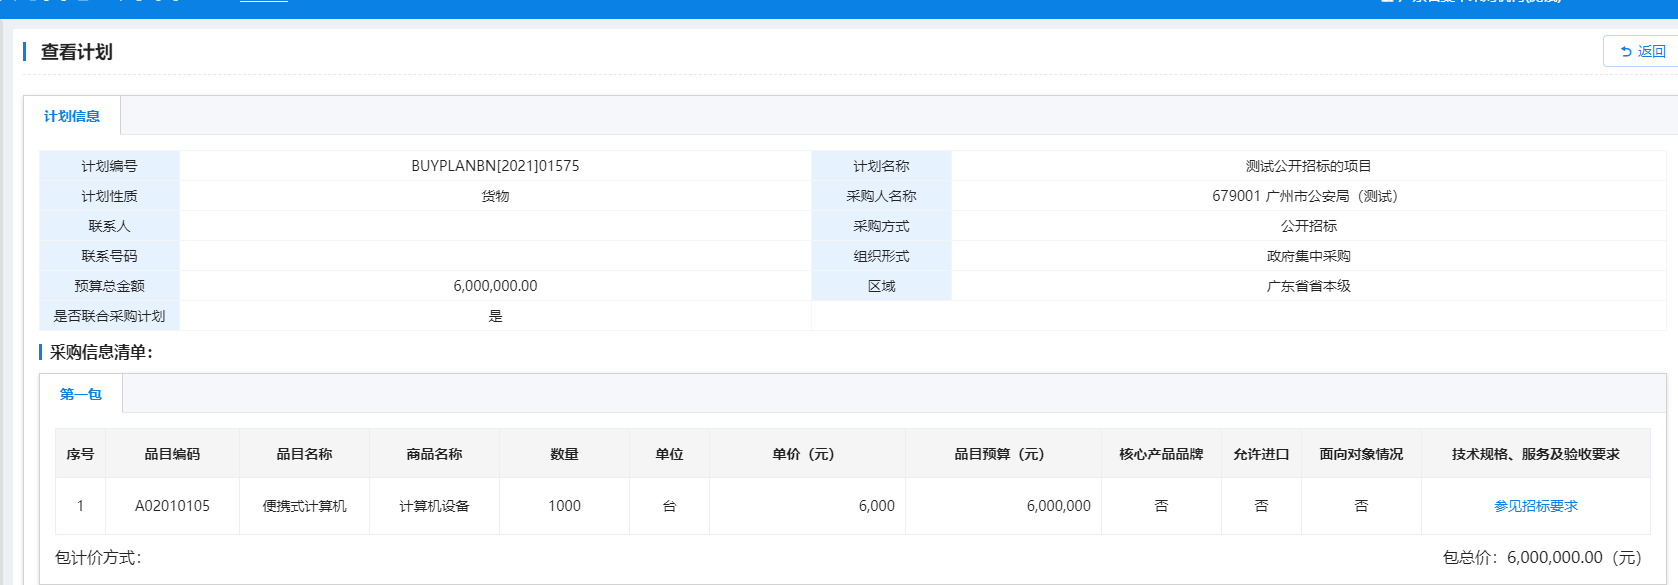
Task: Click the 政府集中采购 organization form value
Action: (x=1308, y=256)
